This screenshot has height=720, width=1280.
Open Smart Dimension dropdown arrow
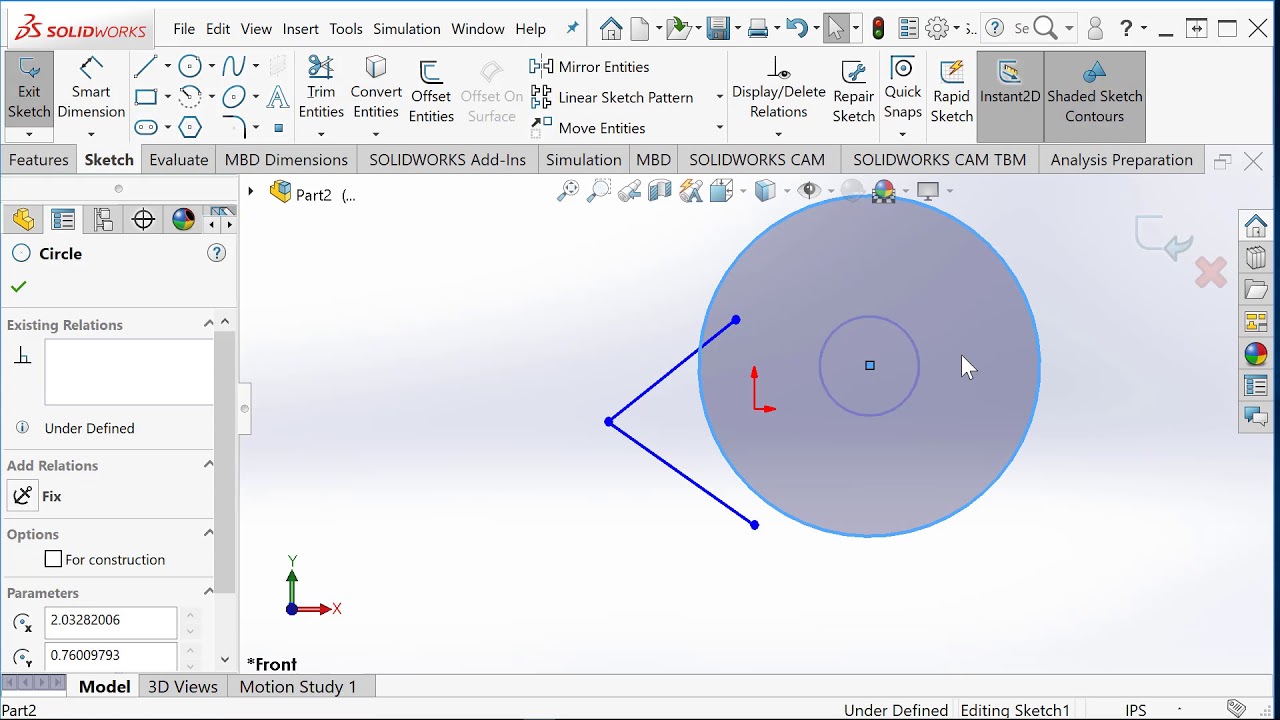pos(91,134)
